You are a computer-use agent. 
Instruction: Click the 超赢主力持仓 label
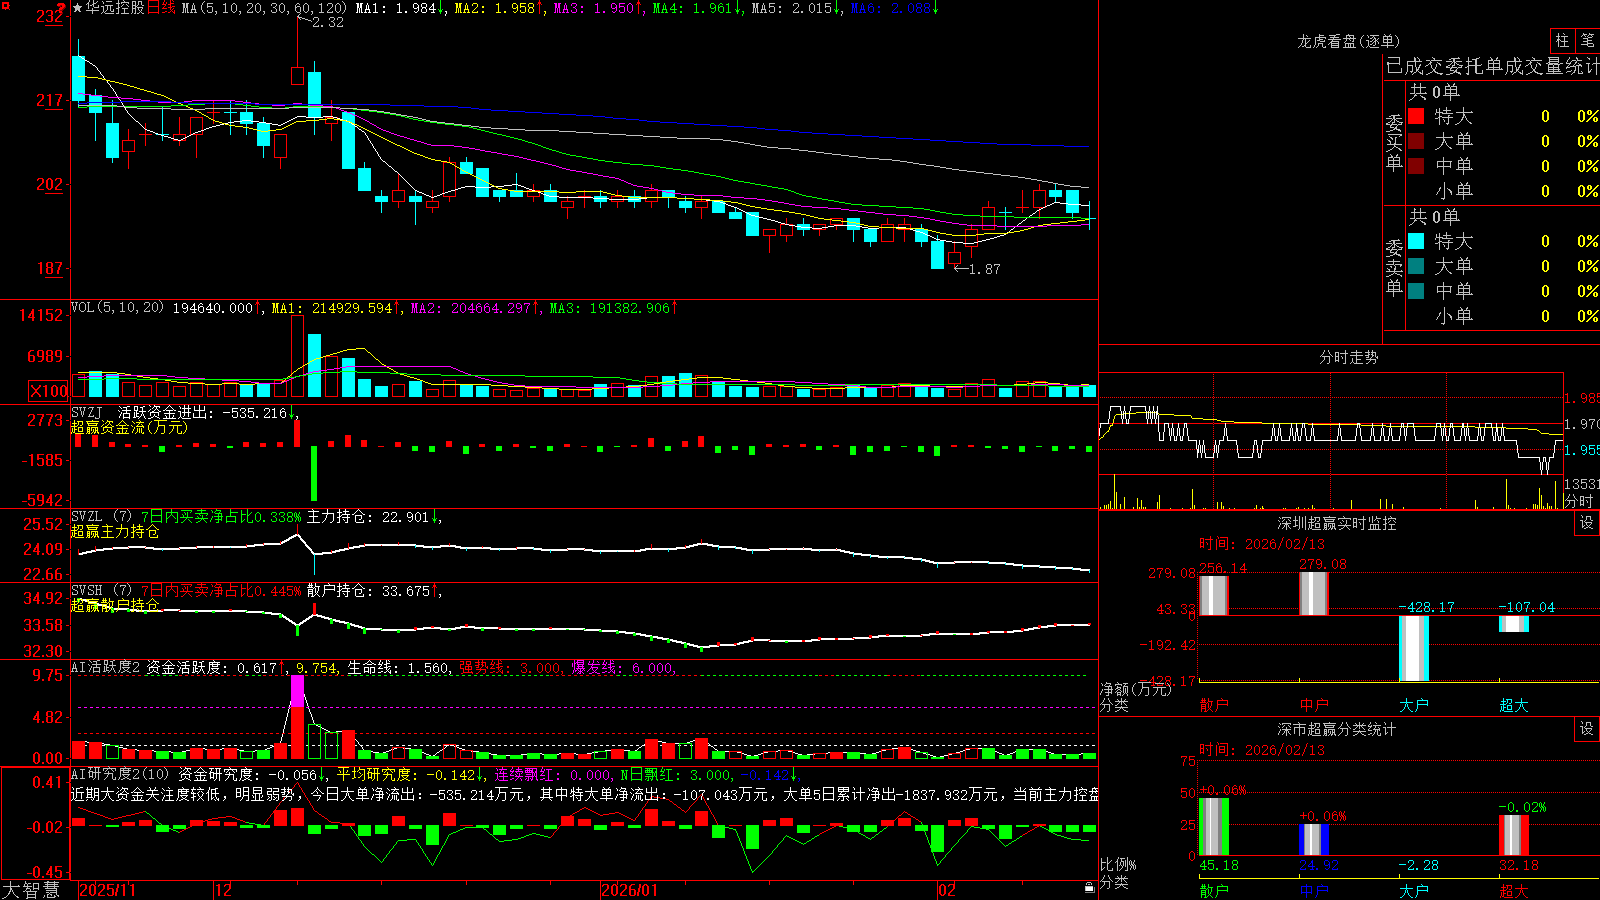pyautogui.click(x=115, y=531)
